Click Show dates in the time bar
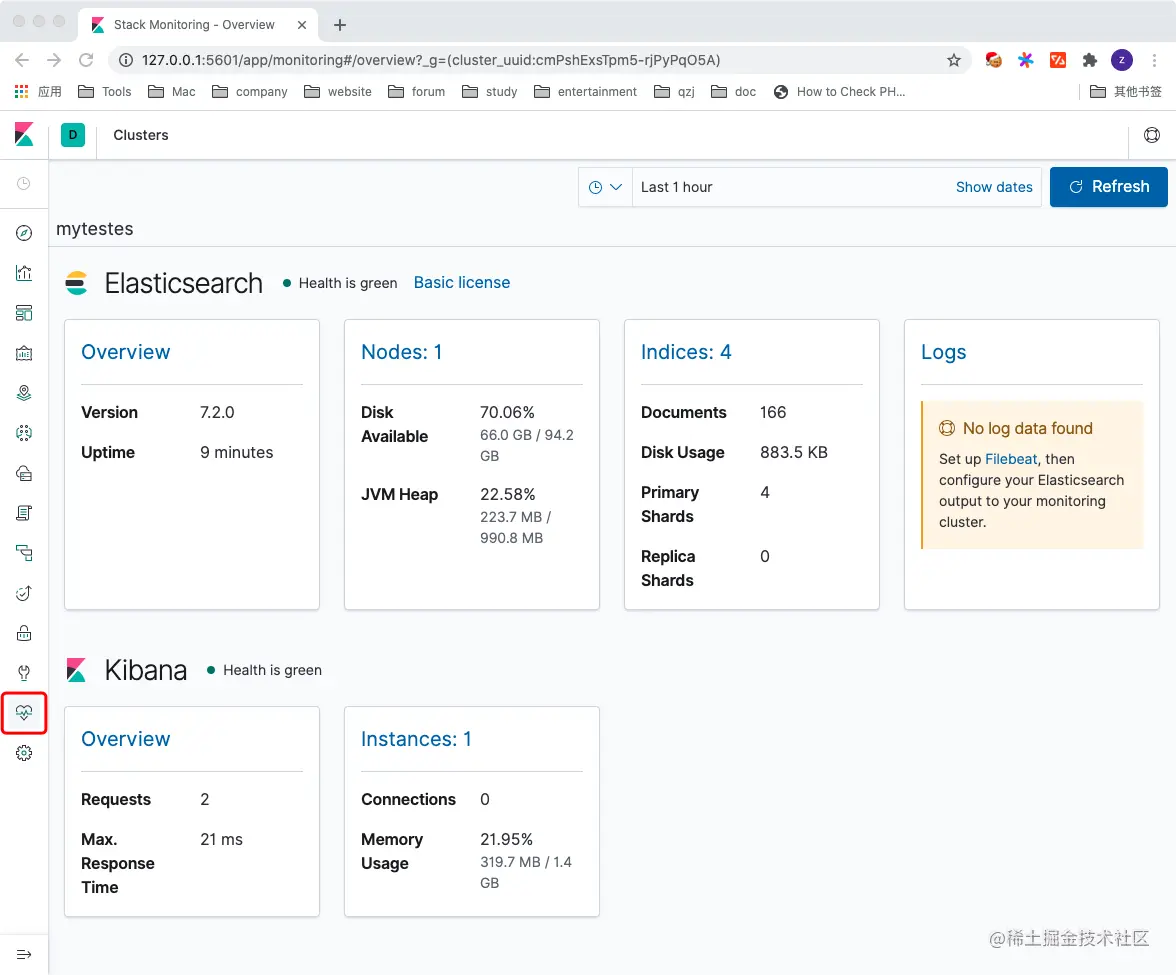1176x975 pixels. point(994,187)
